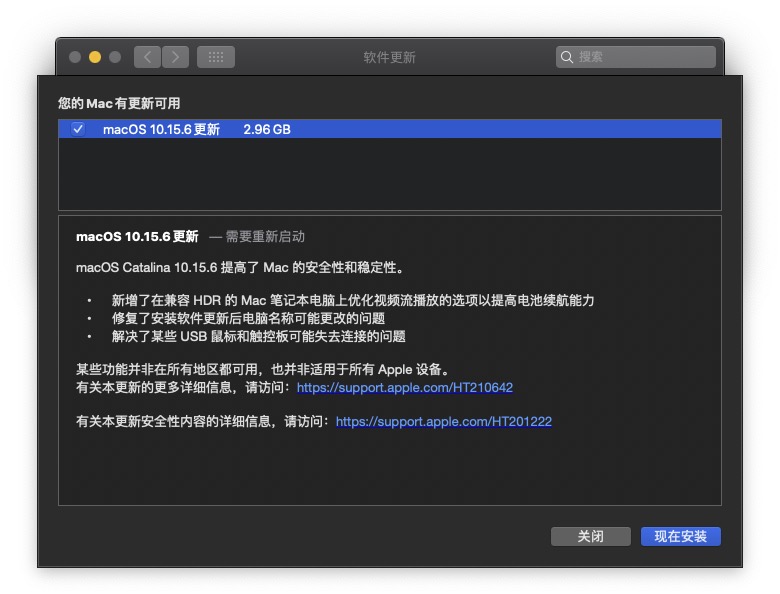Click the bold macOS 10.15.6 更新 details heading

click(x=137, y=237)
